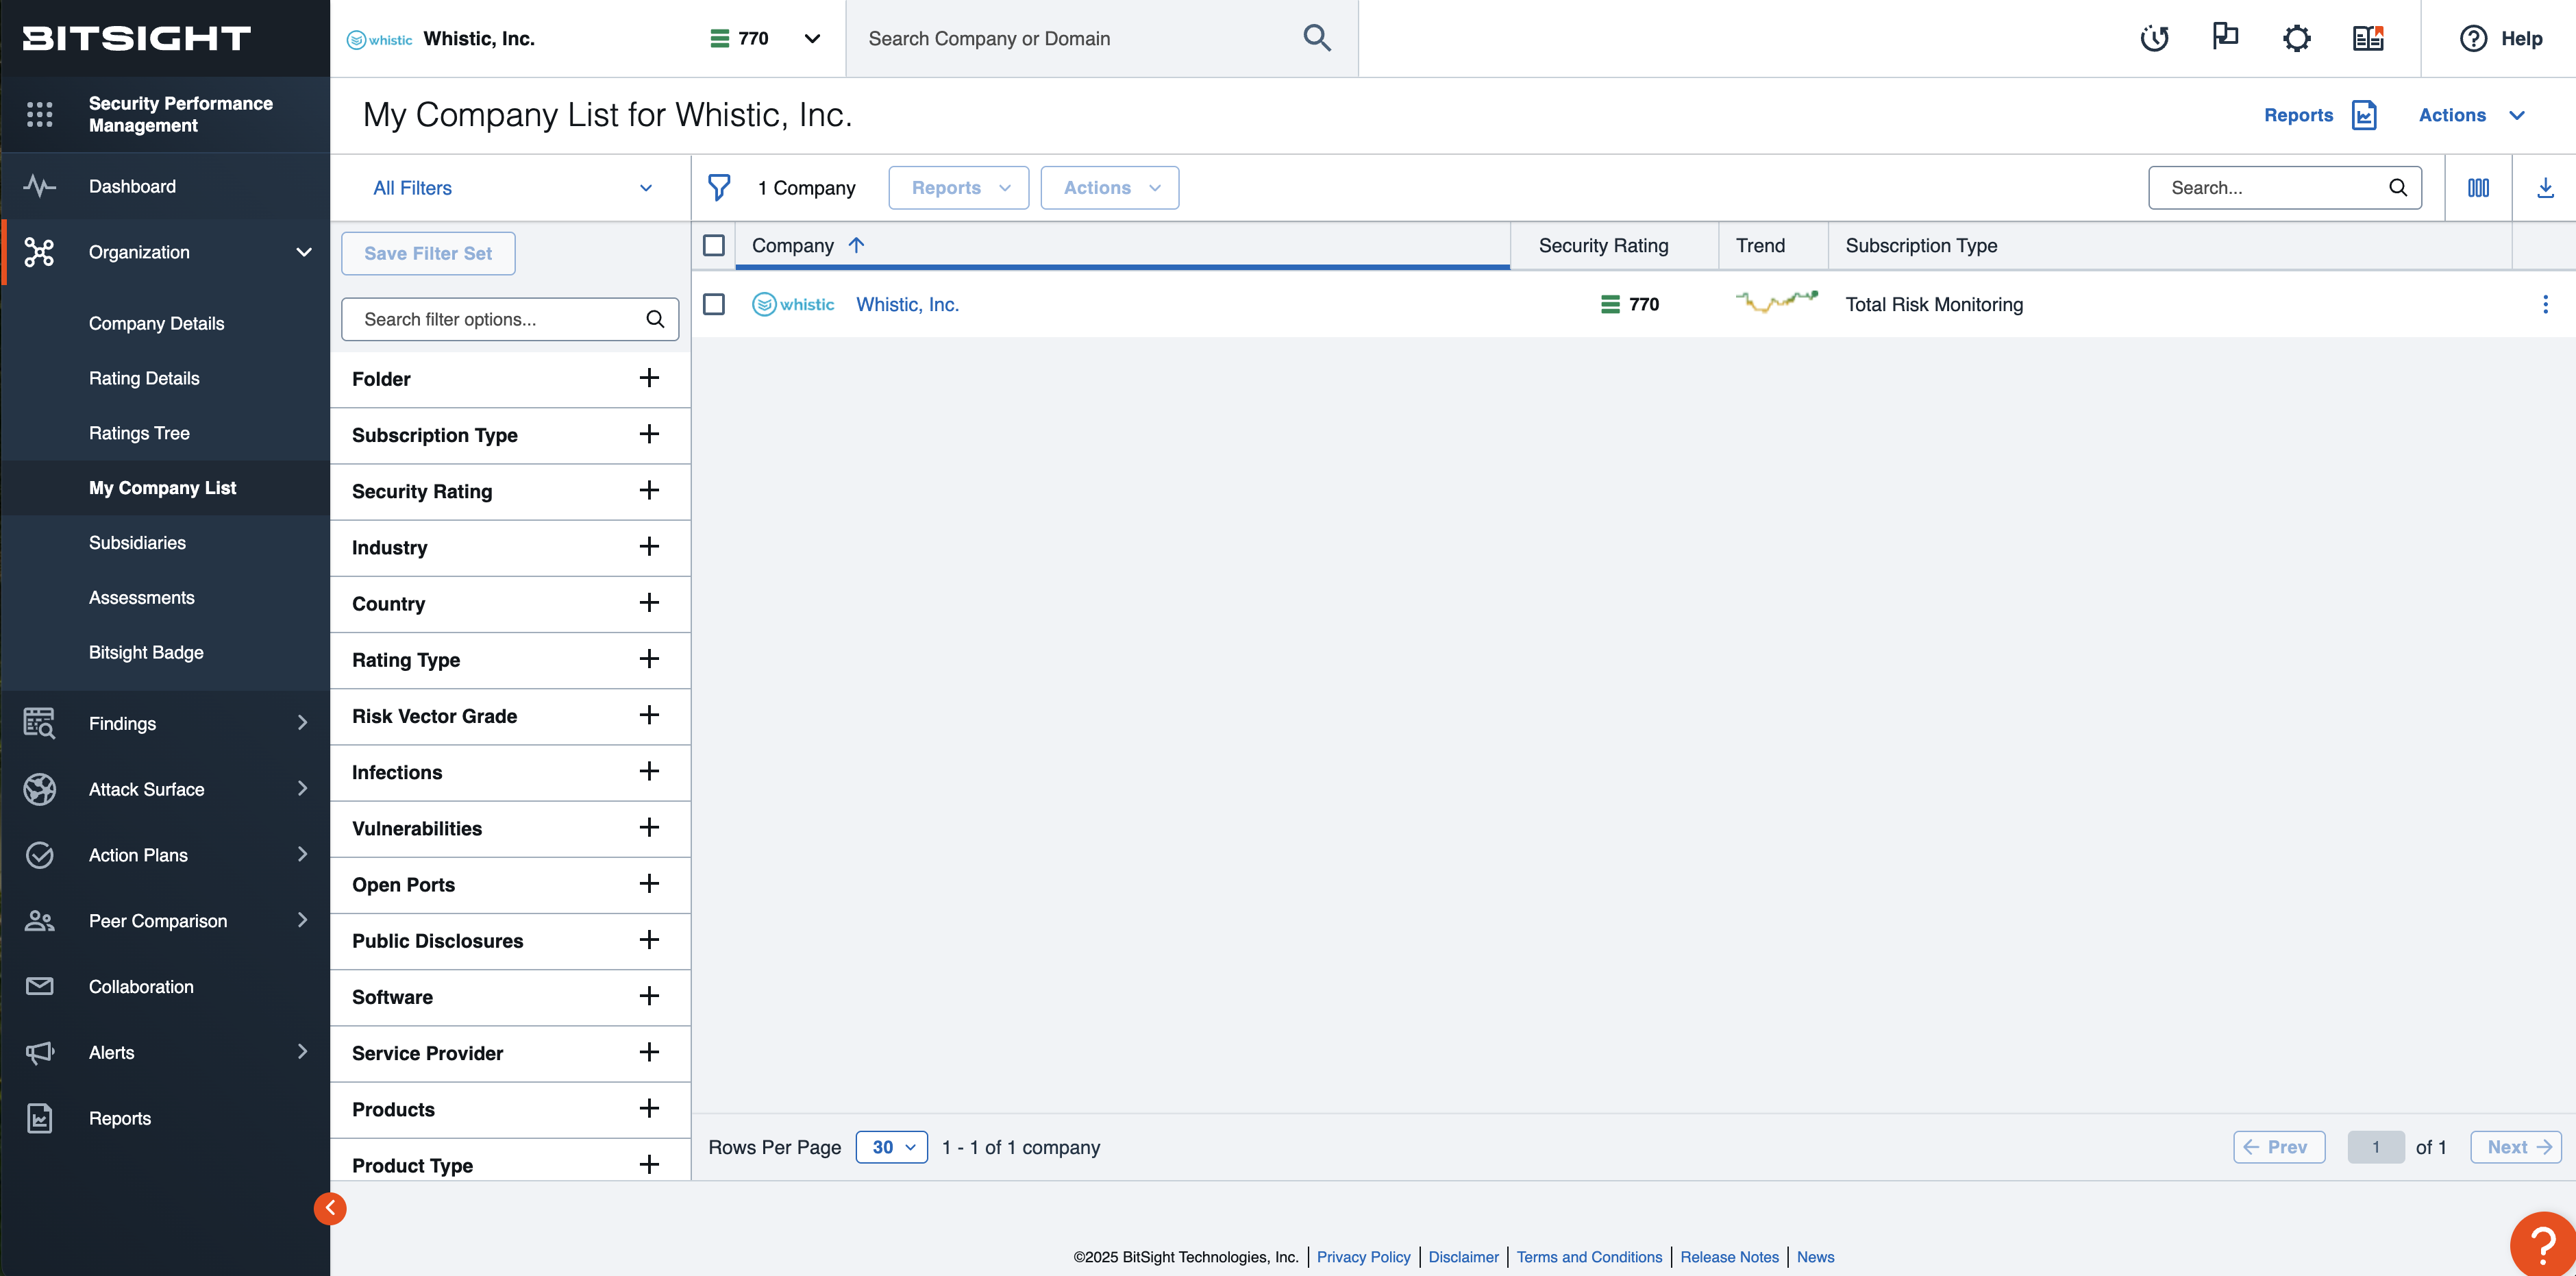Tick the select-all header checkbox
The height and width of the screenshot is (1276, 2576).
pyautogui.click(x=714, y=245)
